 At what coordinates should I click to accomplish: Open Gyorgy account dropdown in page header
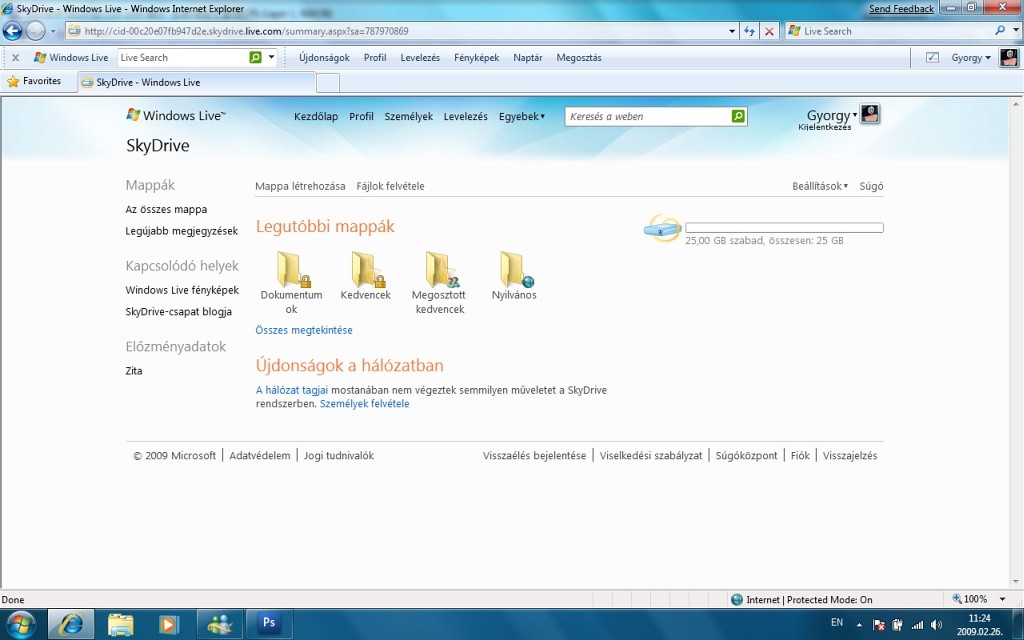(831, 115)
